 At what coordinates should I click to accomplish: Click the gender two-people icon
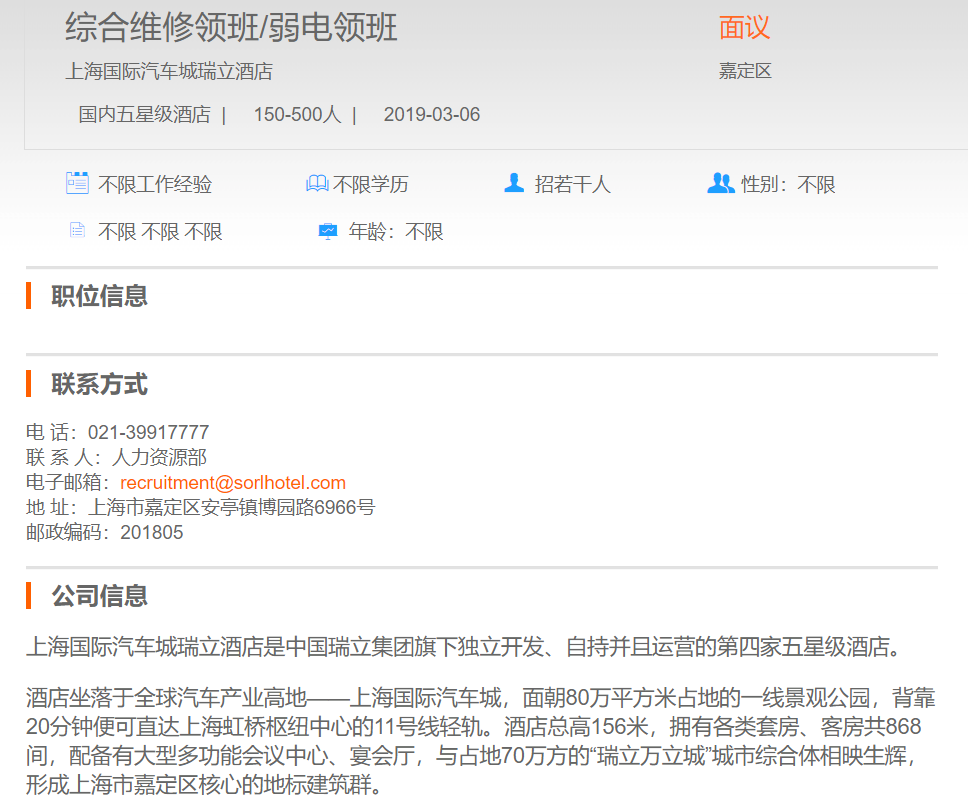click(720, 183)
